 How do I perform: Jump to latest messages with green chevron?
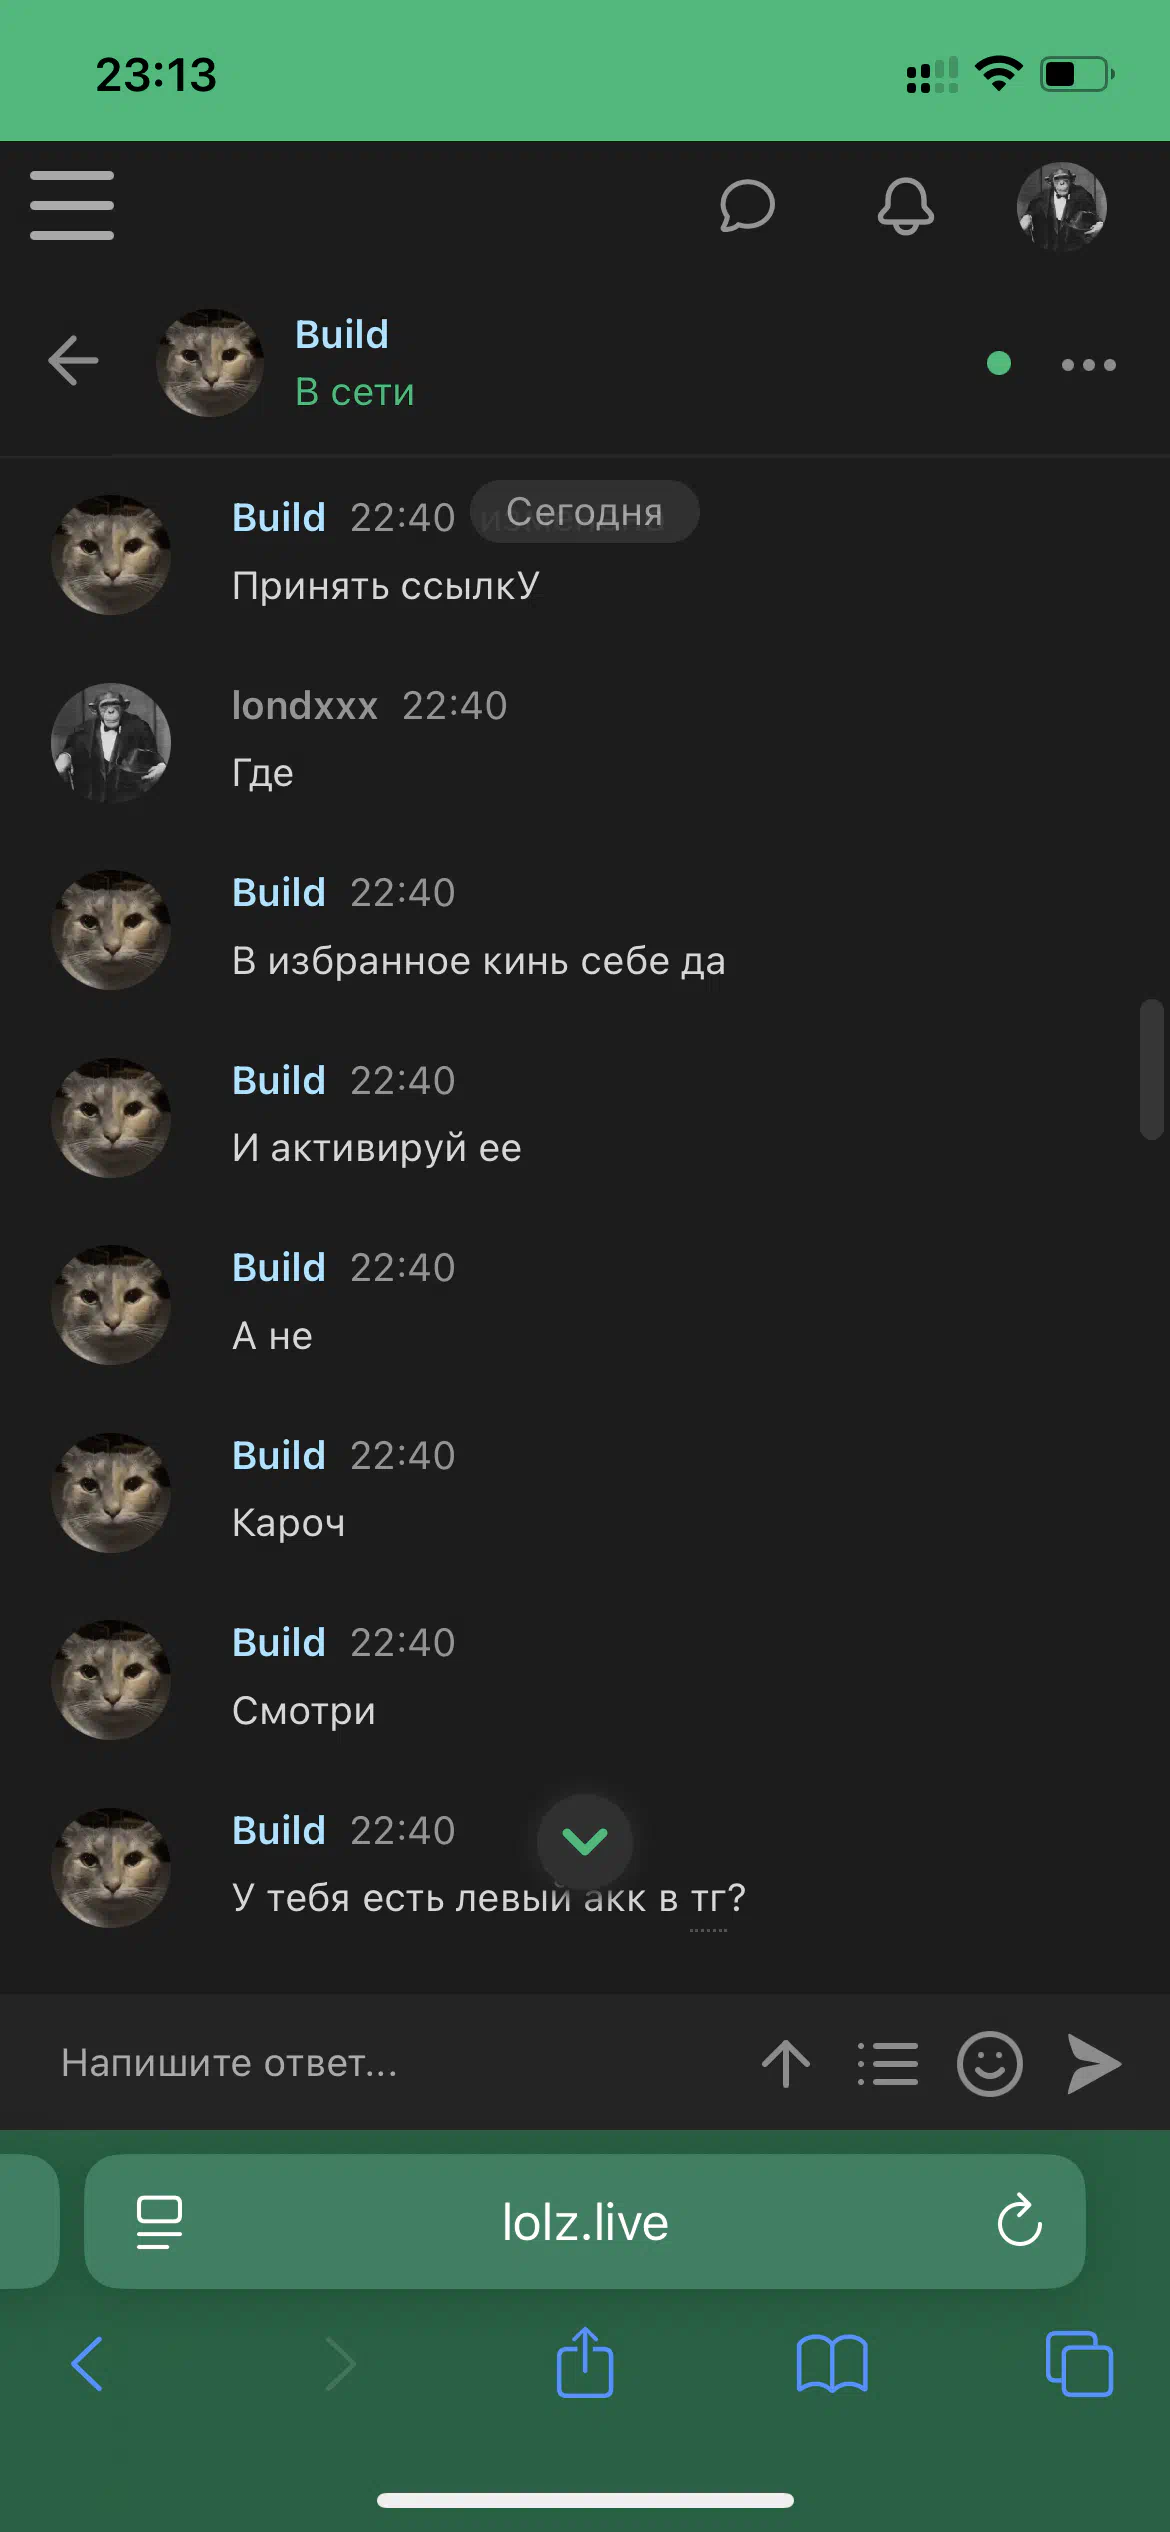point(585,1841)
